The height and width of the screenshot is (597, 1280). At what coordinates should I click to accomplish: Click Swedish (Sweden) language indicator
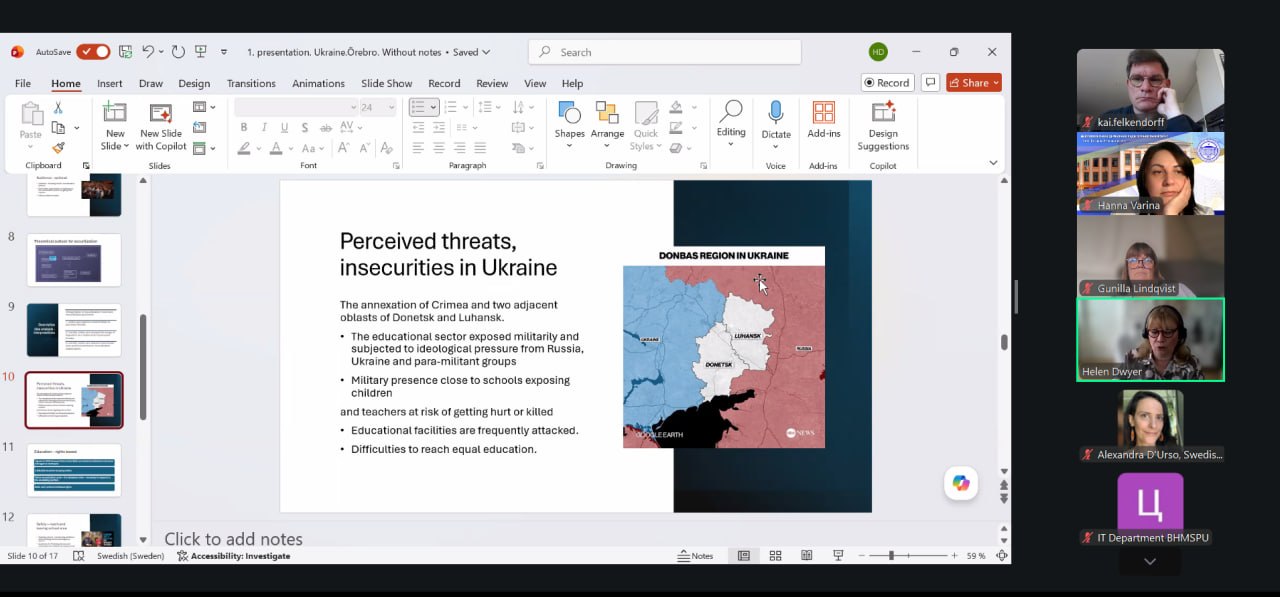[130, 556]
